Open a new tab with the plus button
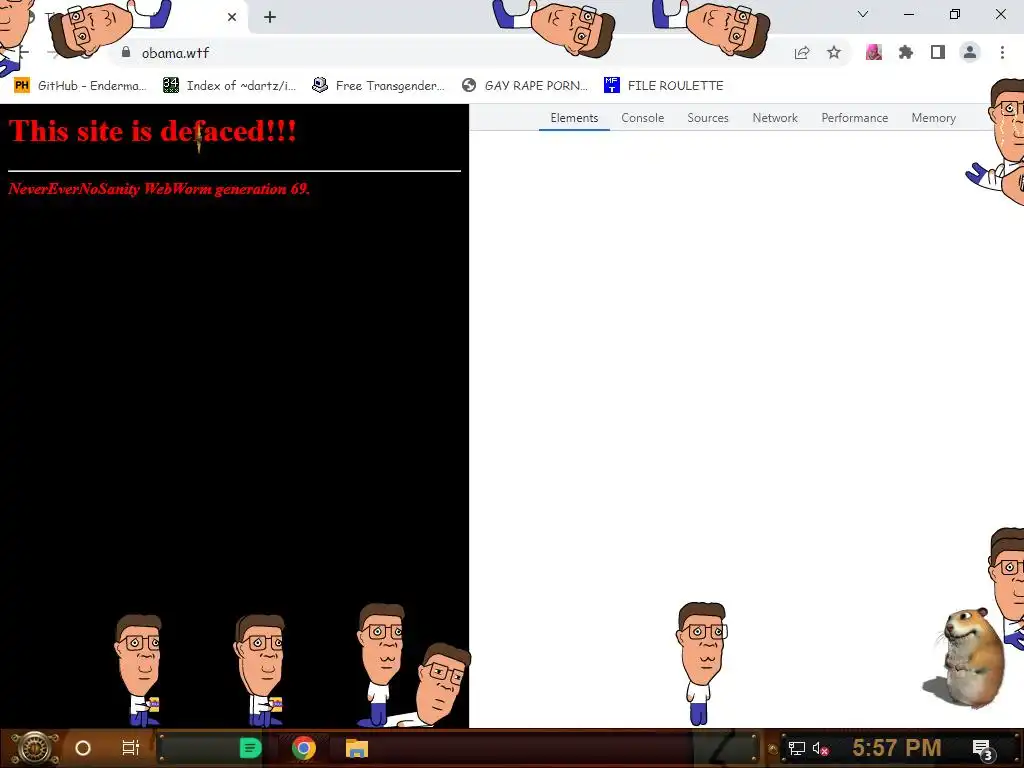1024x768 pixels. pyautogui.click(x=270, y=17)
